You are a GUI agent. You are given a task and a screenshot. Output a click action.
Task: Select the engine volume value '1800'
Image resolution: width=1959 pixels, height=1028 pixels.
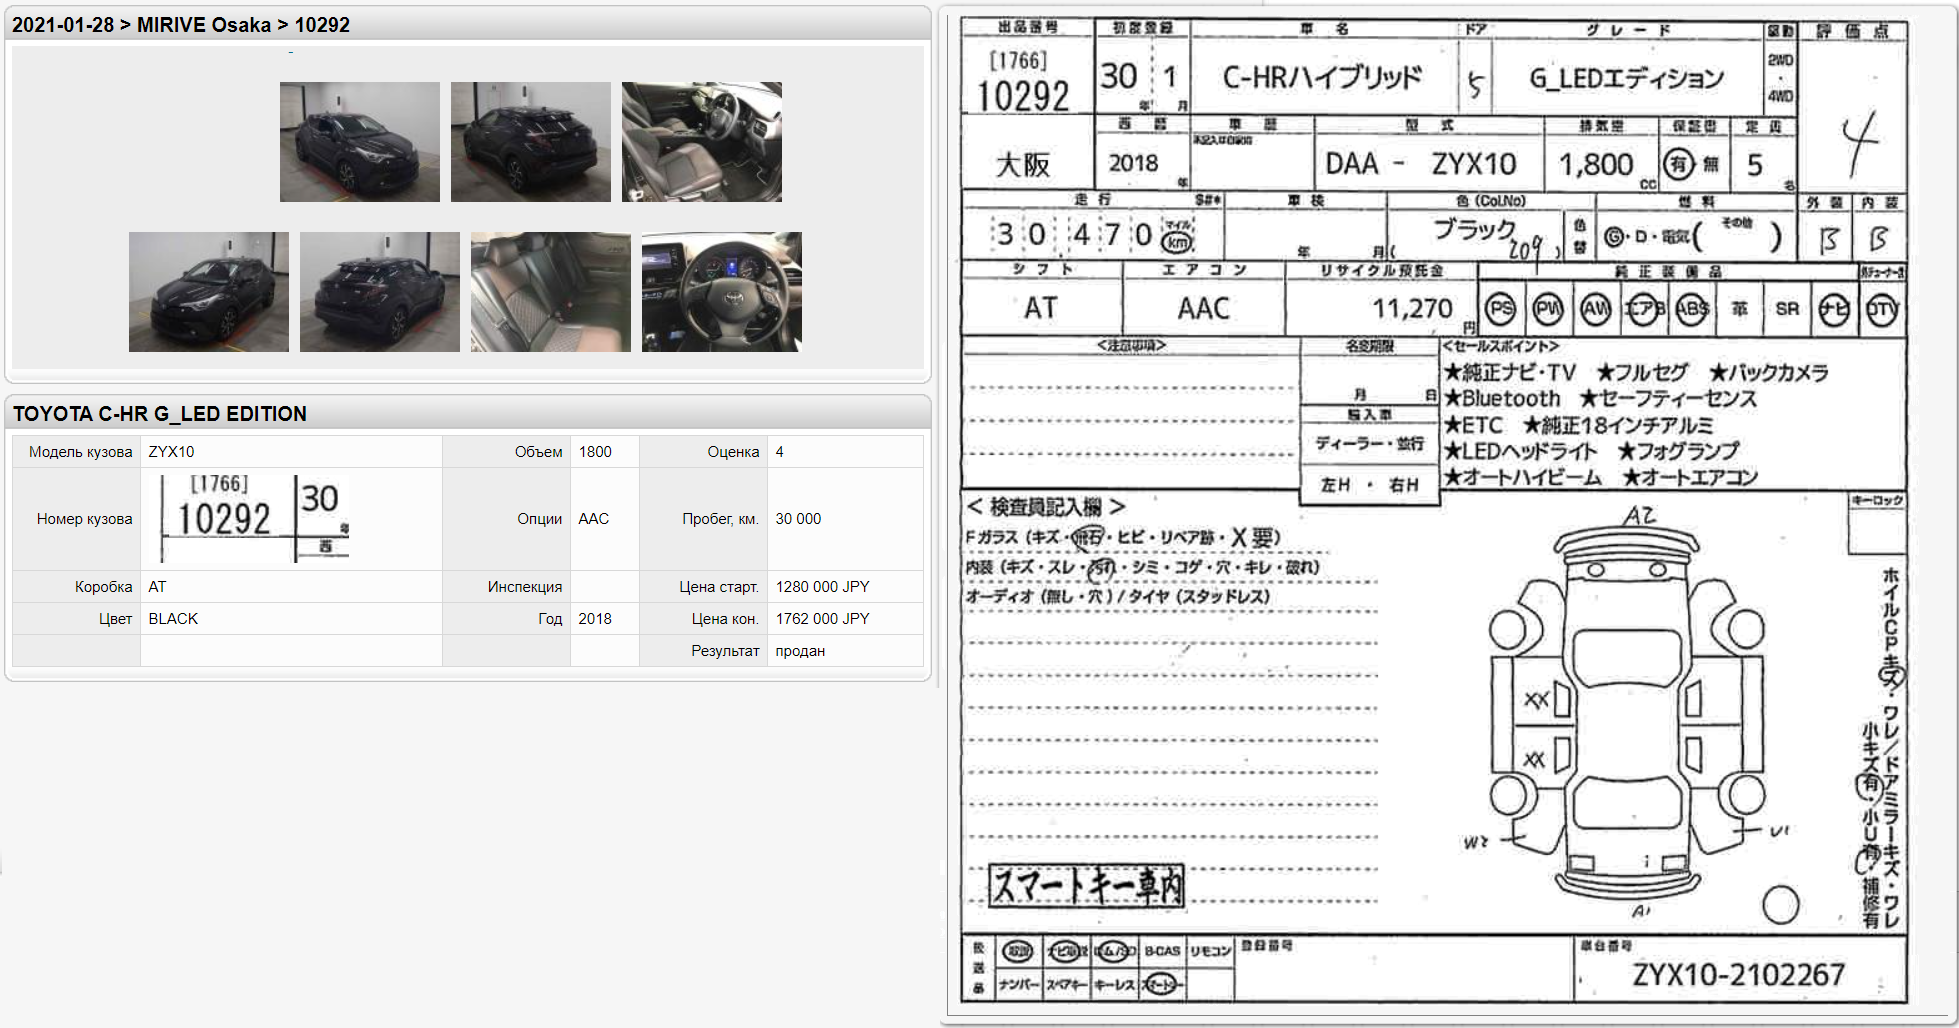595,452
